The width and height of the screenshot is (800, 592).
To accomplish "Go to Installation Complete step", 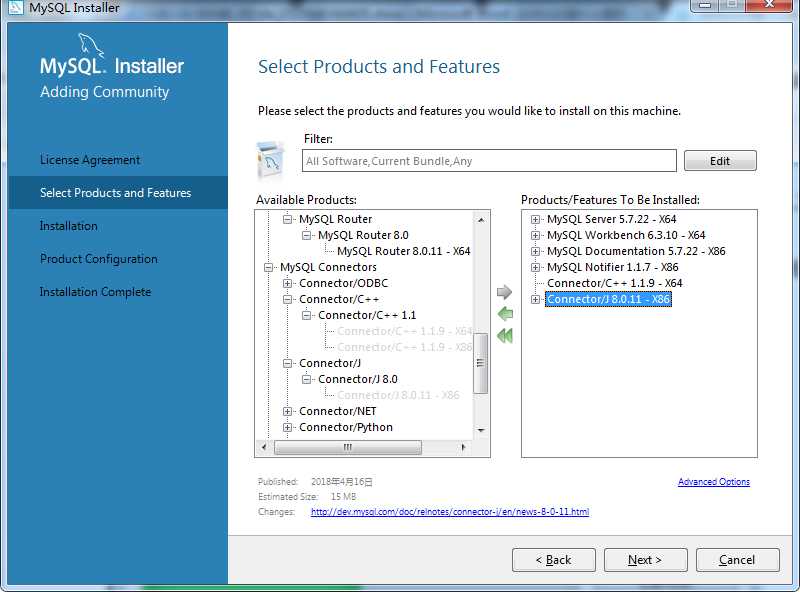I will point(95,292).
